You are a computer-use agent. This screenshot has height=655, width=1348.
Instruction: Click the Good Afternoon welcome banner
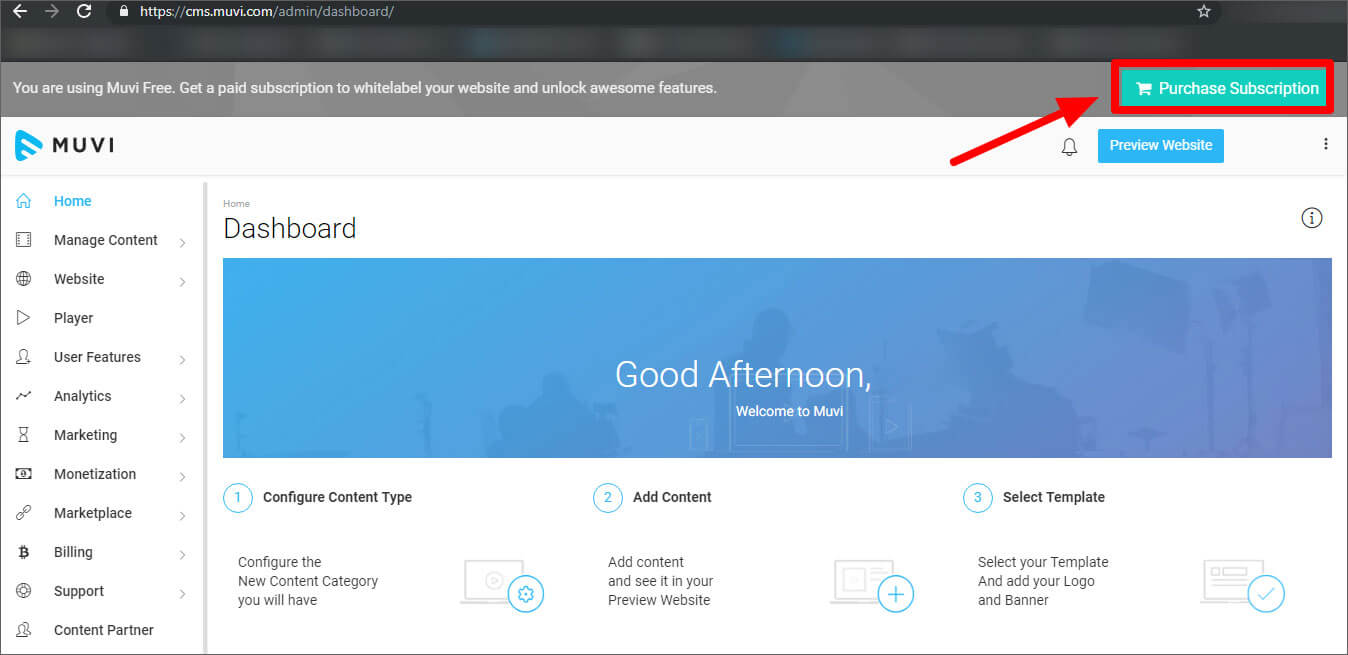[777, 358]
